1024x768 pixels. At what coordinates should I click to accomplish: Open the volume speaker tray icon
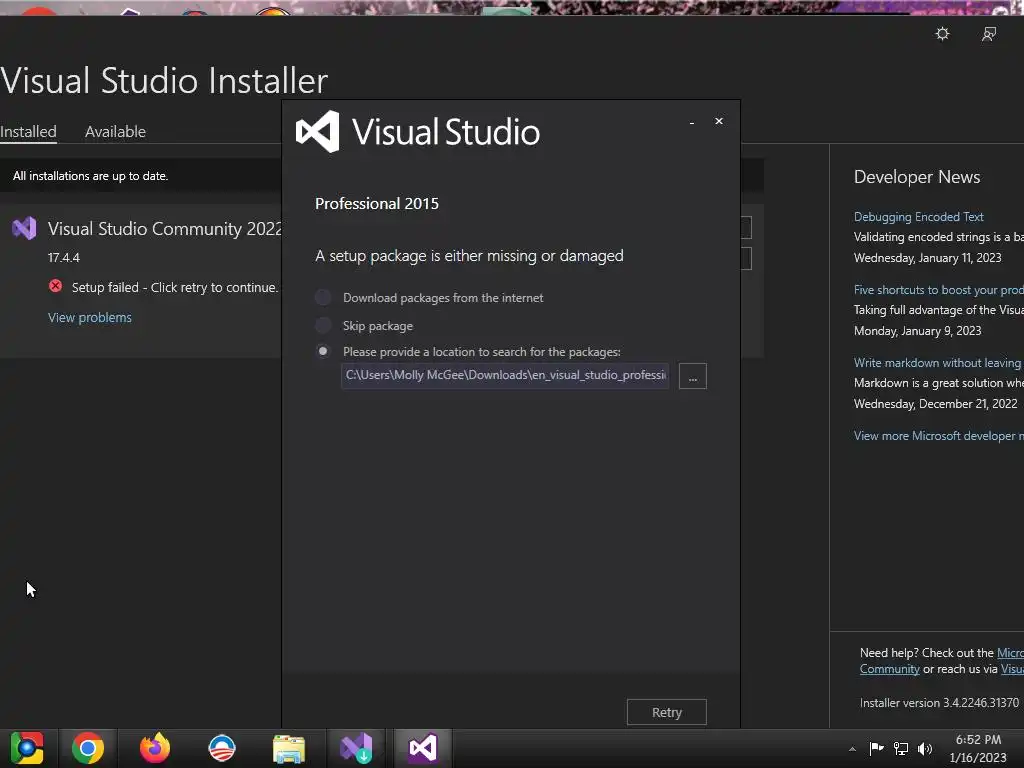[x=925, y=748]
